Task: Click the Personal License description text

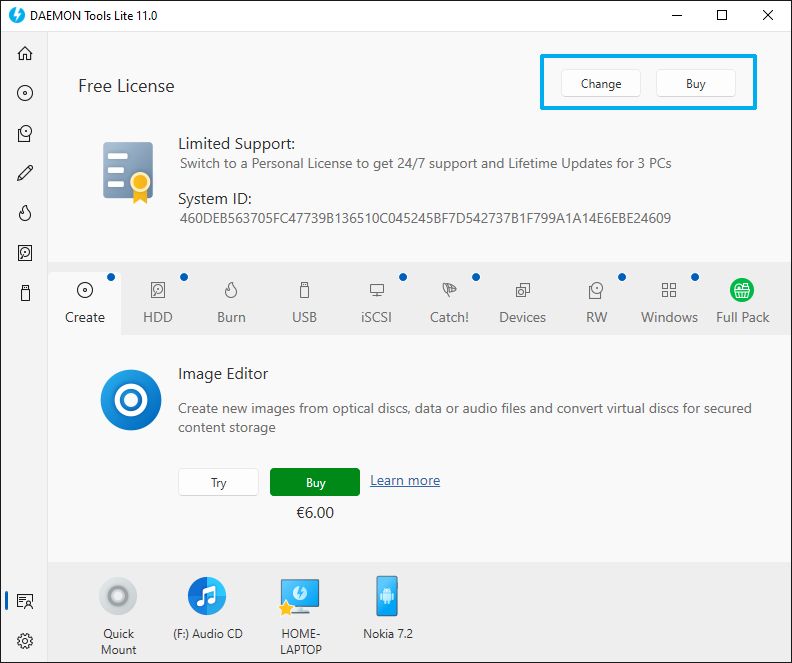Action: [x=425, y=164]
